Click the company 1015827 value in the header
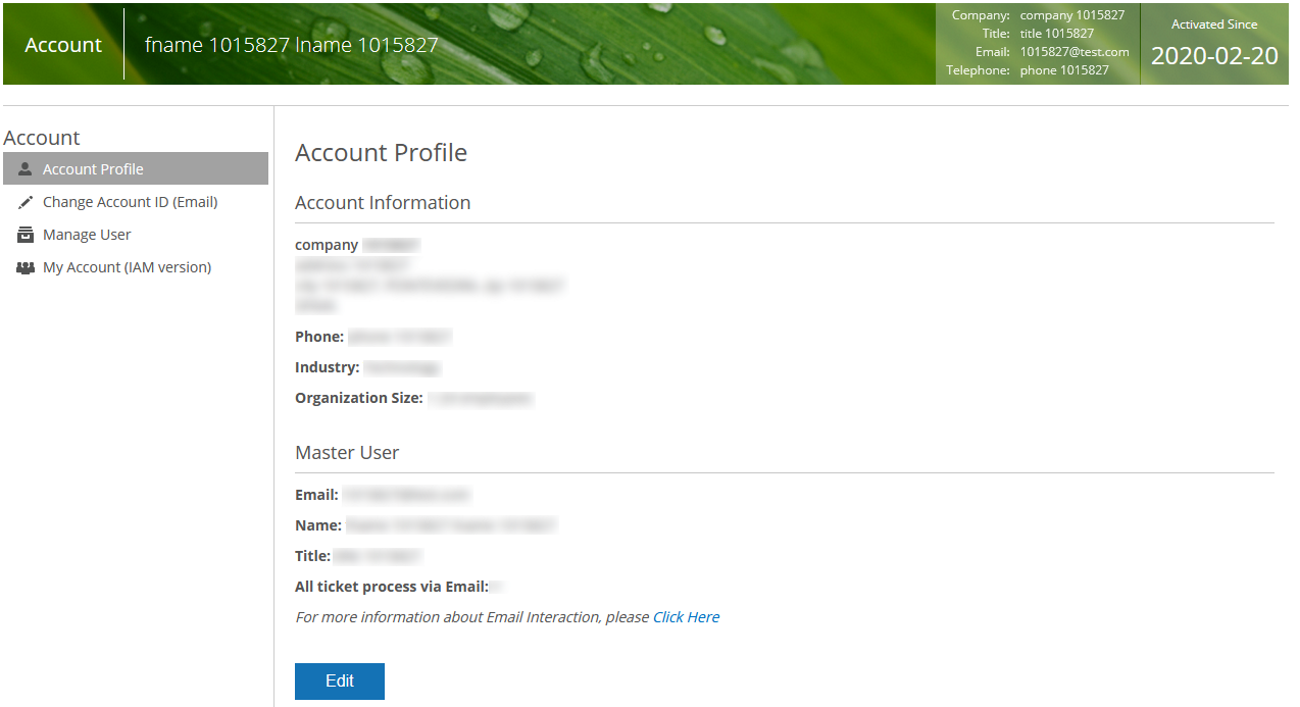The image size is (1300, 707). pos(1072,15)
